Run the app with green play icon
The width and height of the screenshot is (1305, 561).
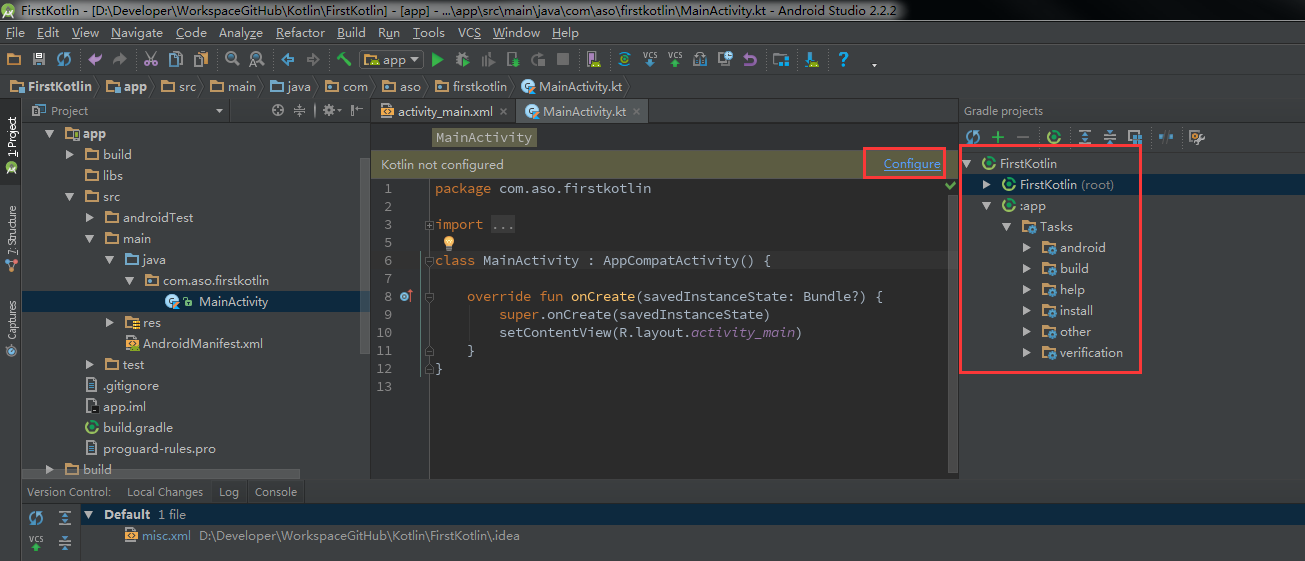(x=437, y=60)
